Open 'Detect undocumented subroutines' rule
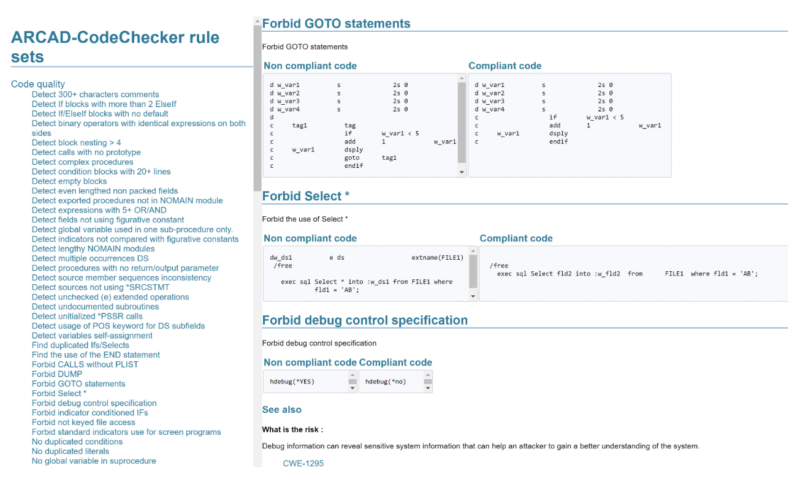Screen dimensions: 800x482 (95, 307)
